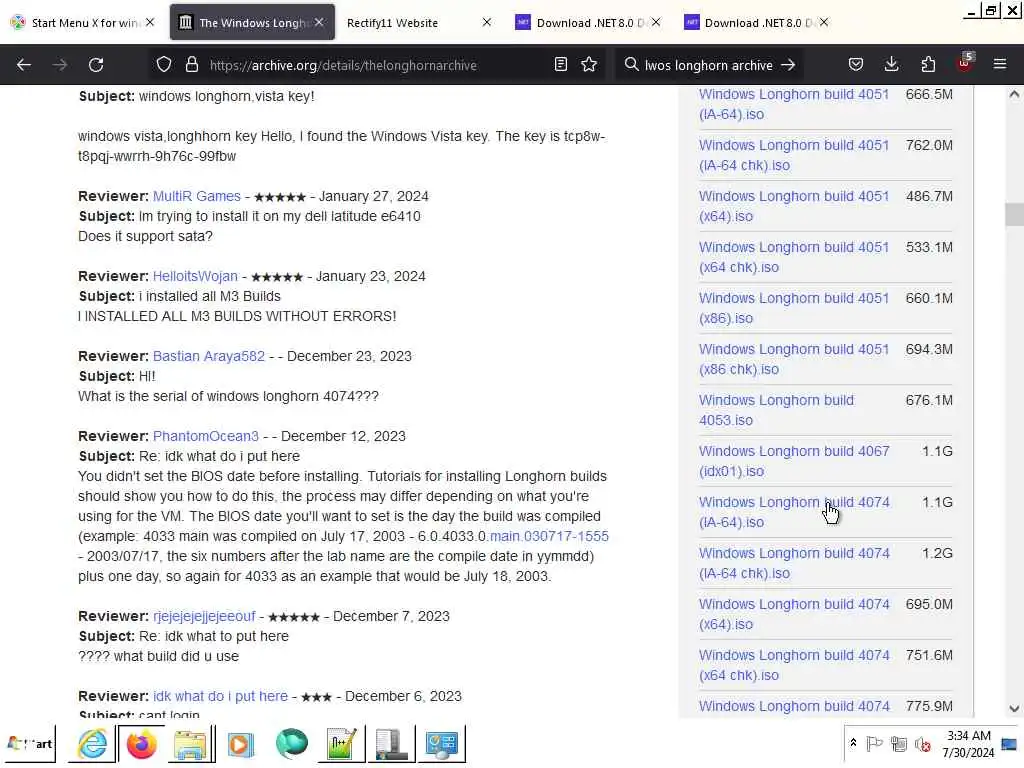Click page scrollbar up arrow

pos(1014,94)
